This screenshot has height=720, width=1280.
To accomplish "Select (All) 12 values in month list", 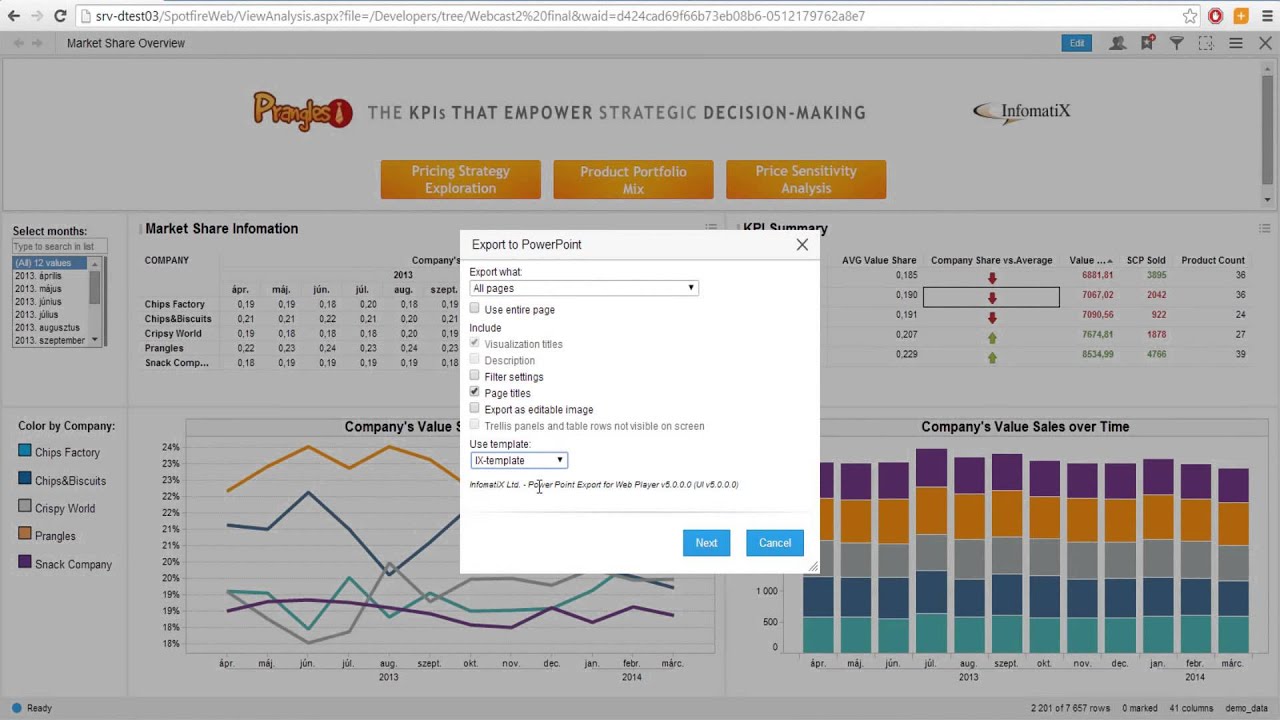I will [x=51, y=263].
